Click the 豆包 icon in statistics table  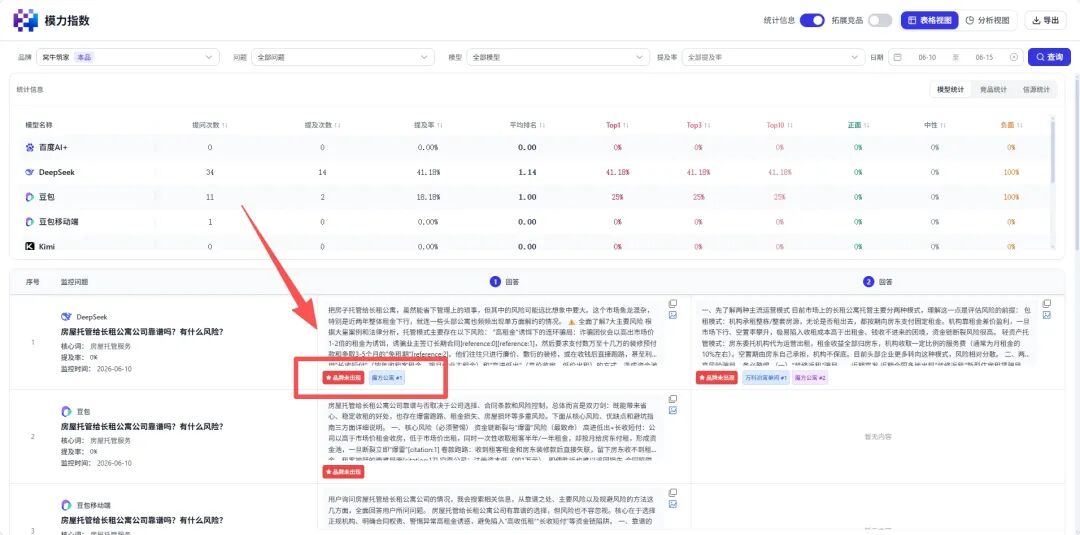coord(30,197)
